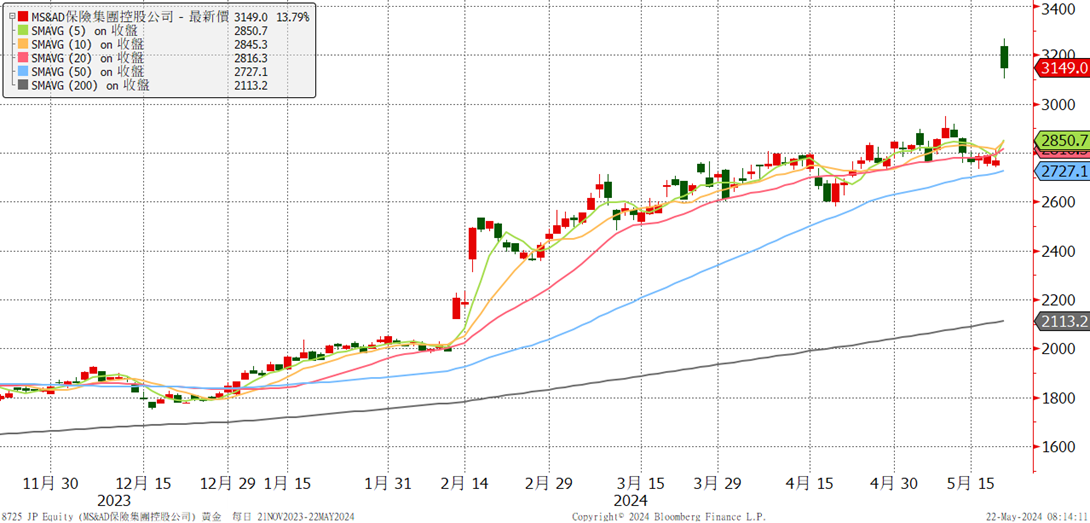Click the 13.79% change value in legend
Screen dimensions: 1090x523
click(x=293, y=15)
